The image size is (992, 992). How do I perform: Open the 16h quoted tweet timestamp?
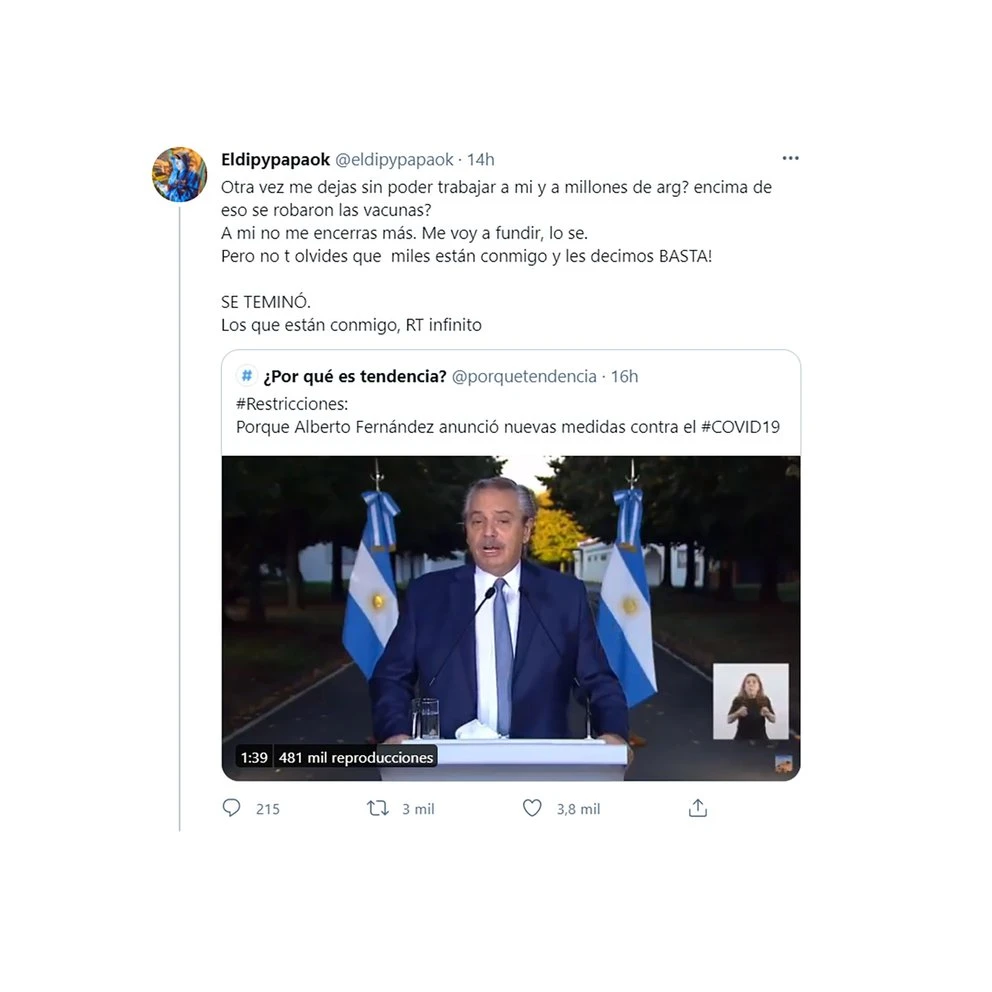(x=624, y=376)
